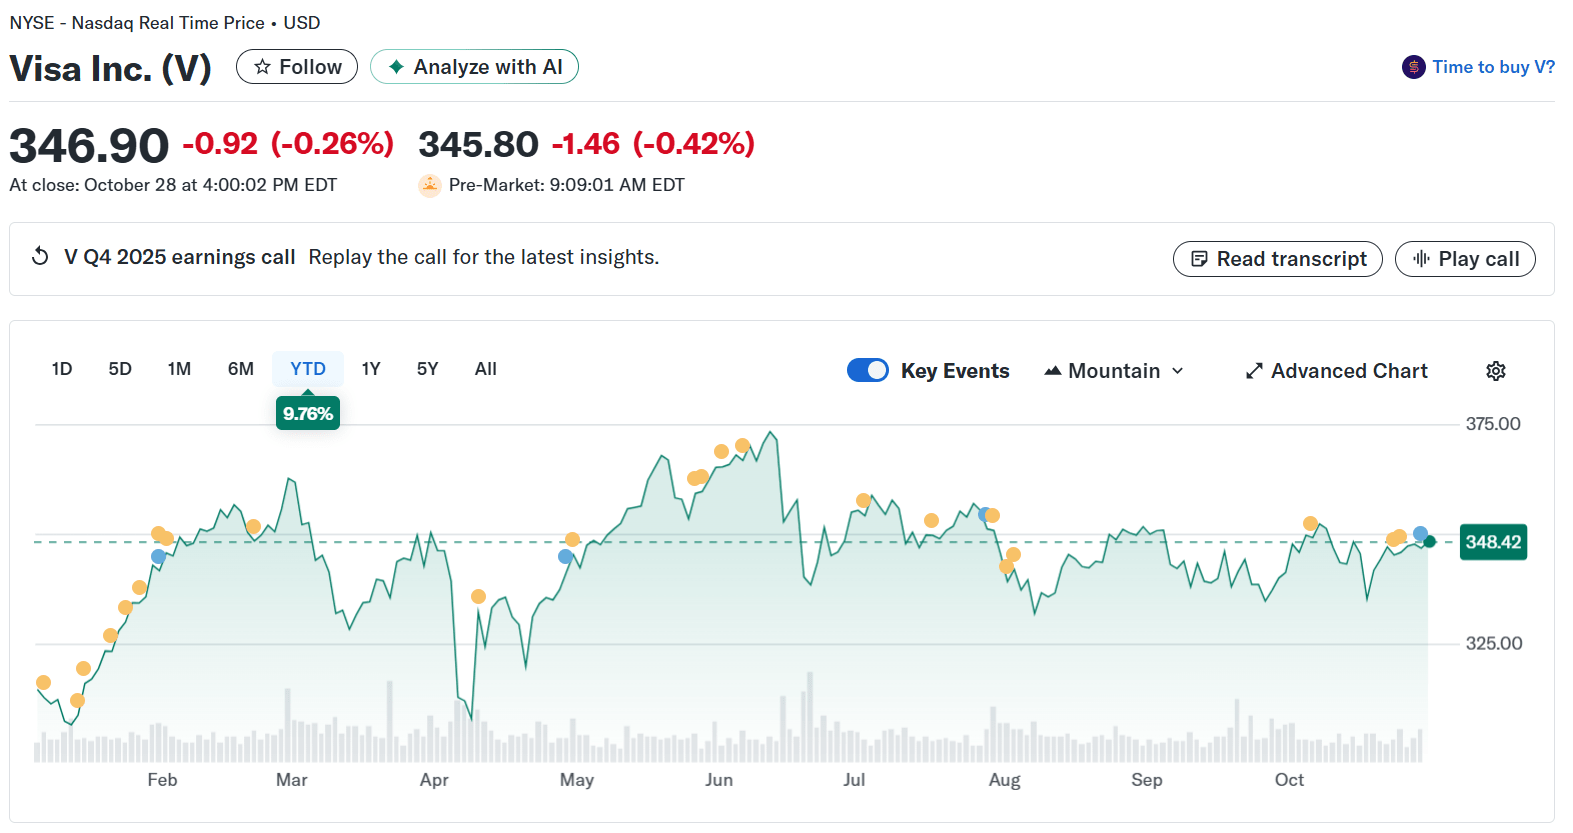
Task: Open the Advanced Chart view
Action: click(1336, 371)
